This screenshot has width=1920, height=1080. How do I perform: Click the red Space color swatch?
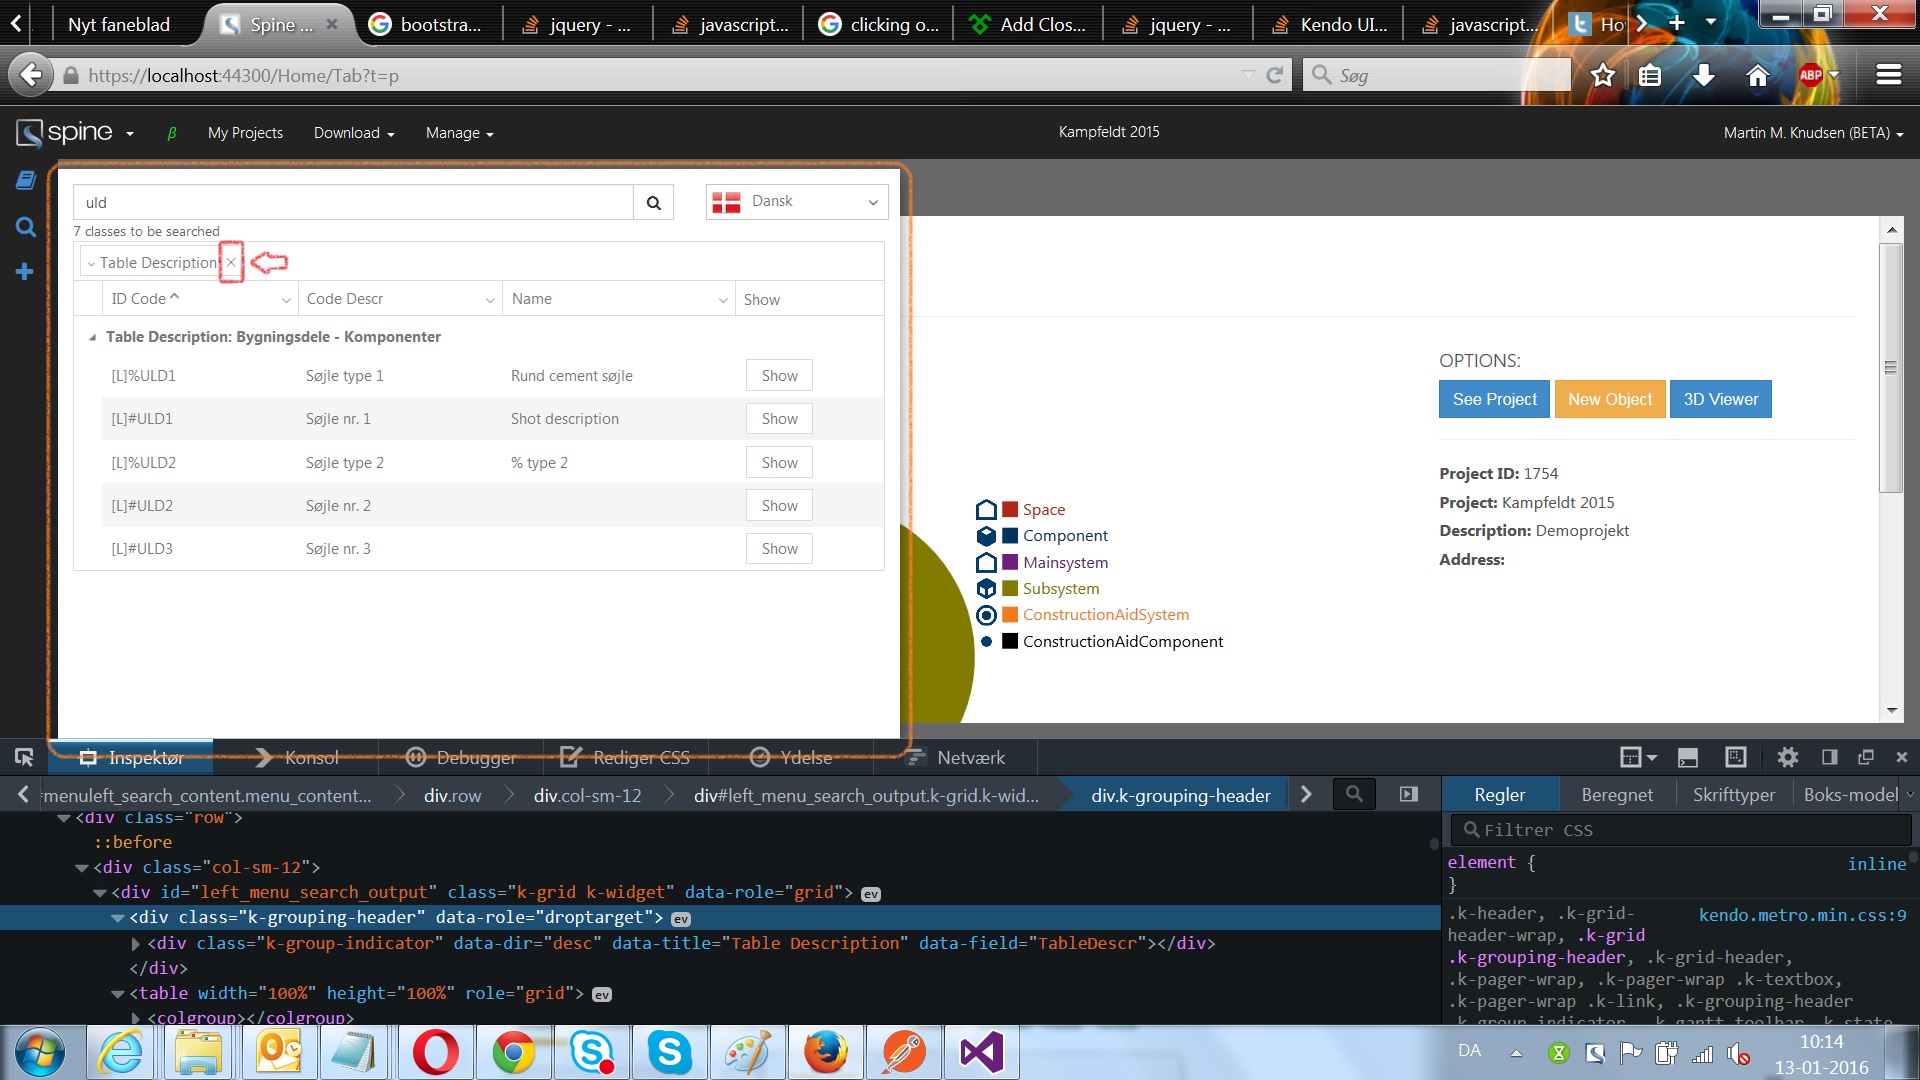pos(1010,509)
